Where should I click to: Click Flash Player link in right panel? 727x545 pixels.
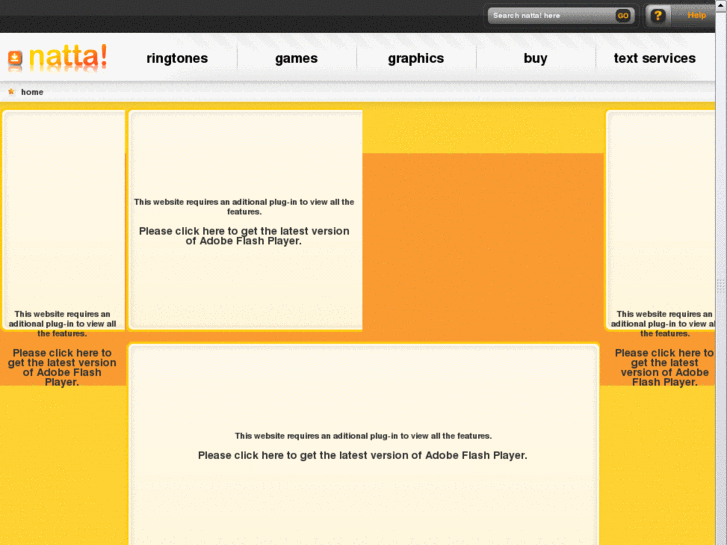coord(664,367)
